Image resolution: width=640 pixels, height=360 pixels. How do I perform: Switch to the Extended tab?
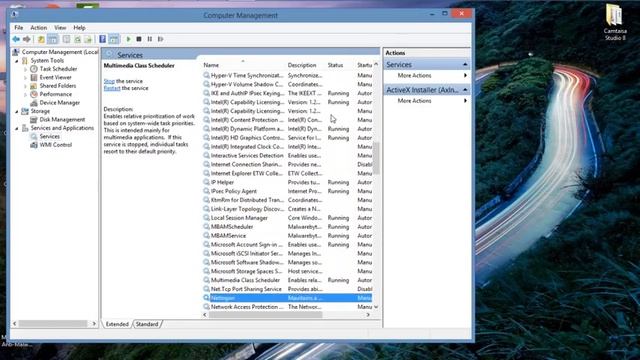tap(117, 324)
